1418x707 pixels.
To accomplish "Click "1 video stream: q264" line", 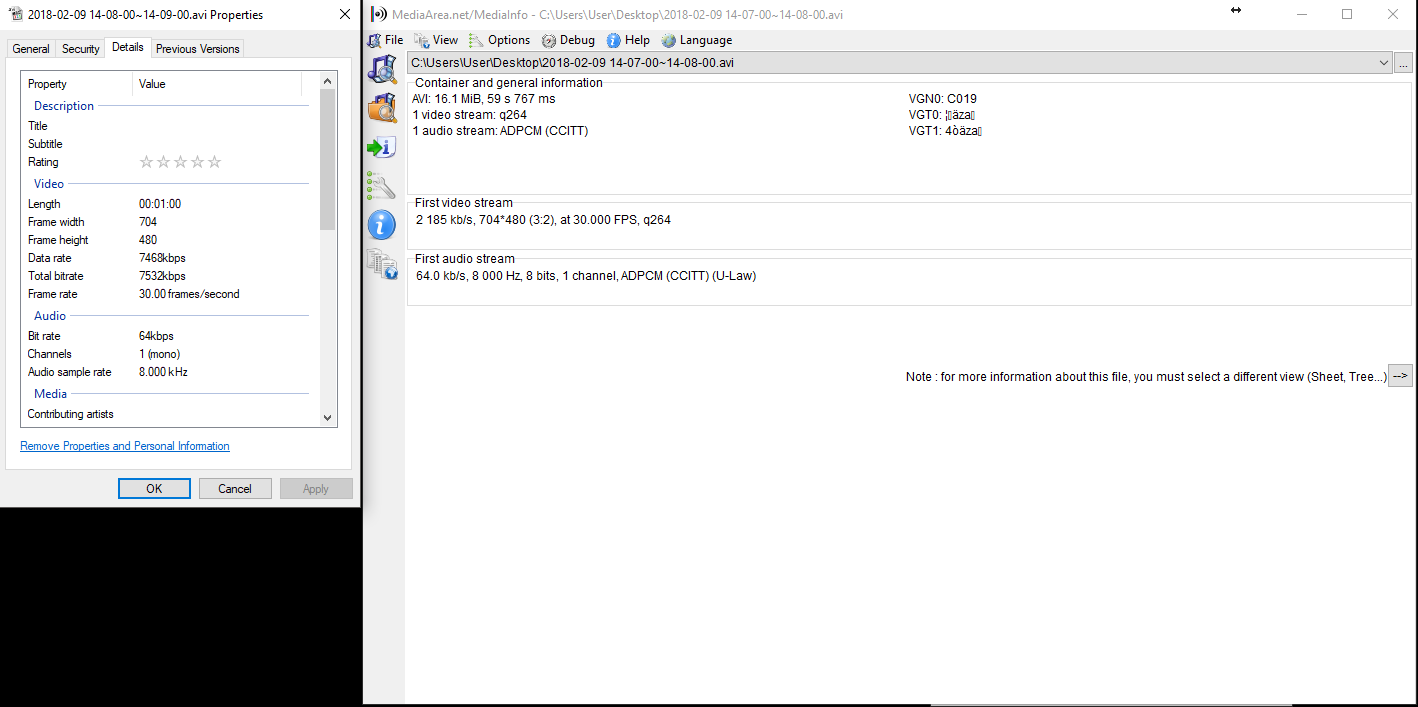I will point(470,115).
